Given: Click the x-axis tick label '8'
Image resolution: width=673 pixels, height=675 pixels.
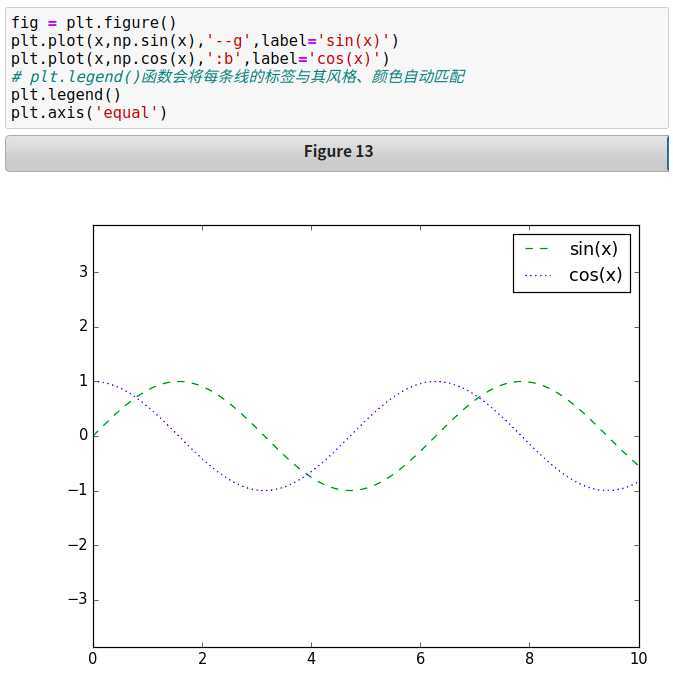Looking at the screenshot, I should [x=529, y=658].
